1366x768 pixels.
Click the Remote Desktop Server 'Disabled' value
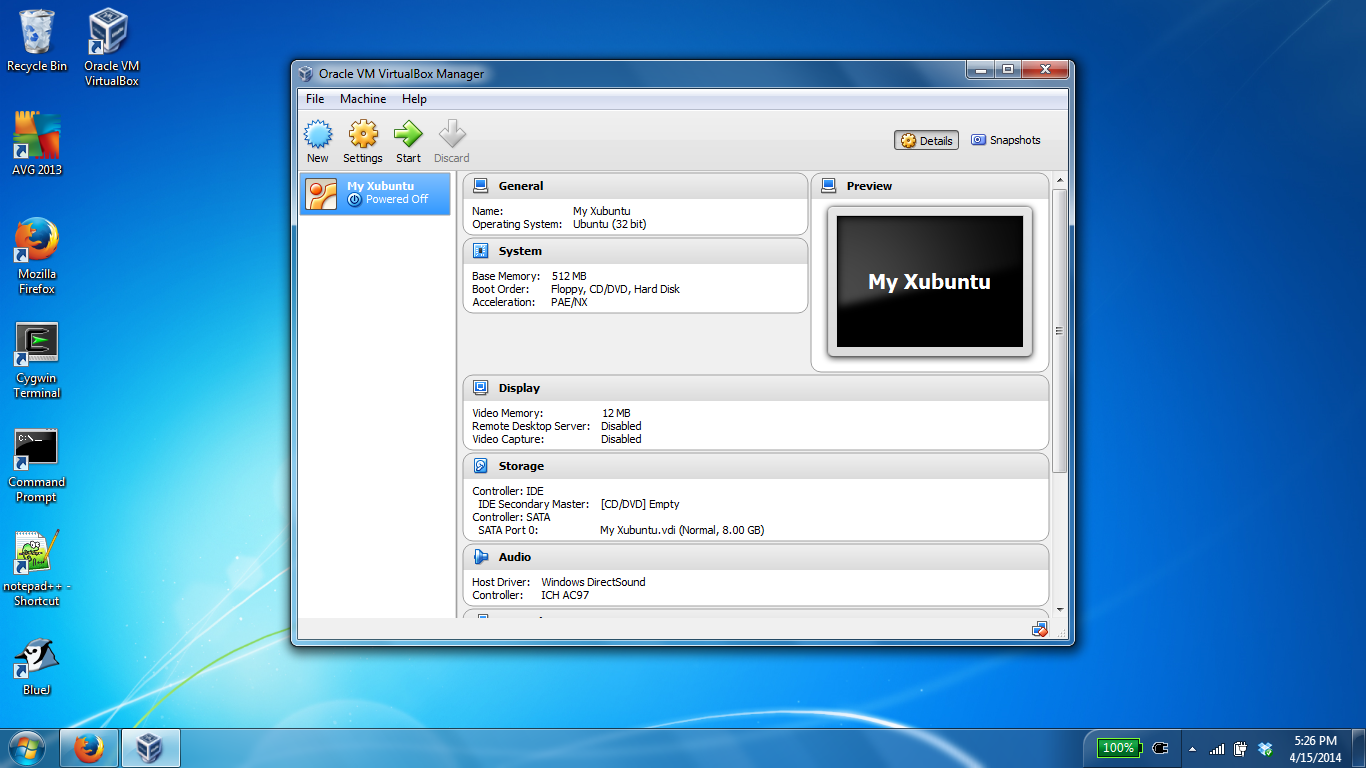coord(621,426)
